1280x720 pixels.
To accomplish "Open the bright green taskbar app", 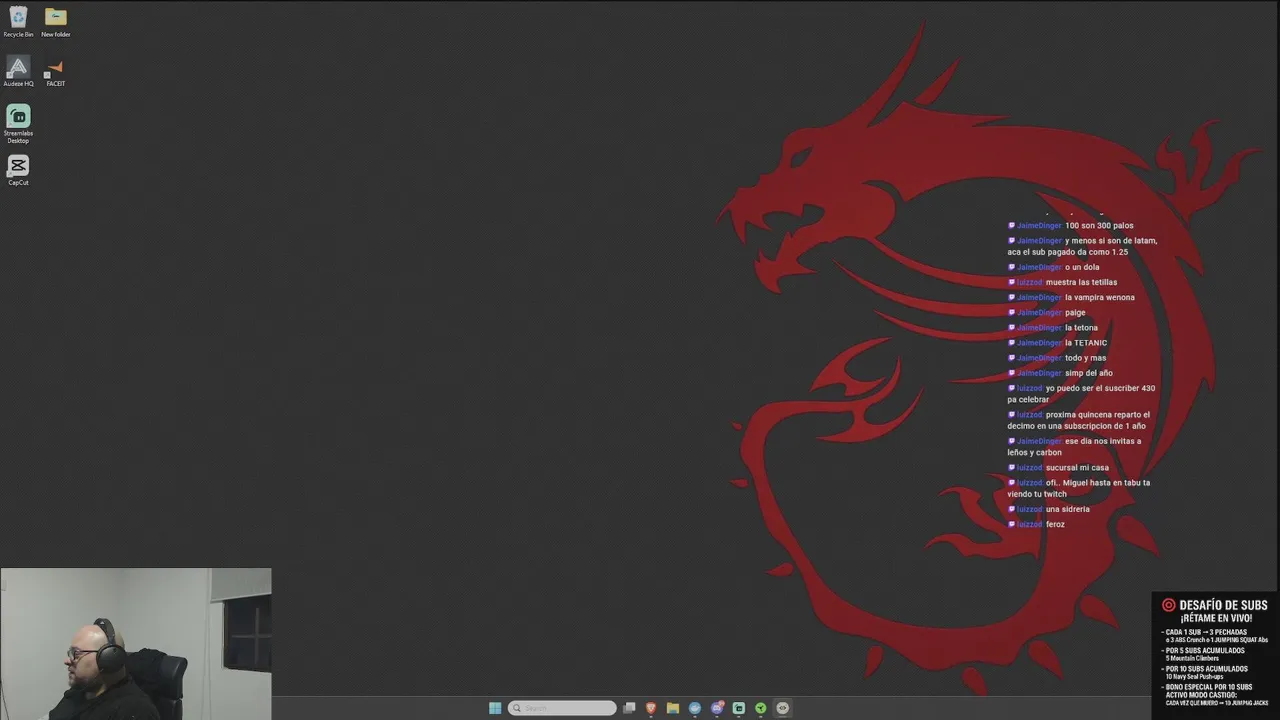I will [x=761, y=708].
